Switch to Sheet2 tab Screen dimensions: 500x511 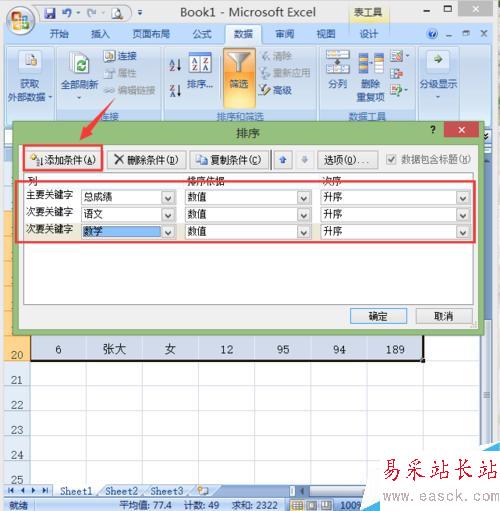[121, 491]
